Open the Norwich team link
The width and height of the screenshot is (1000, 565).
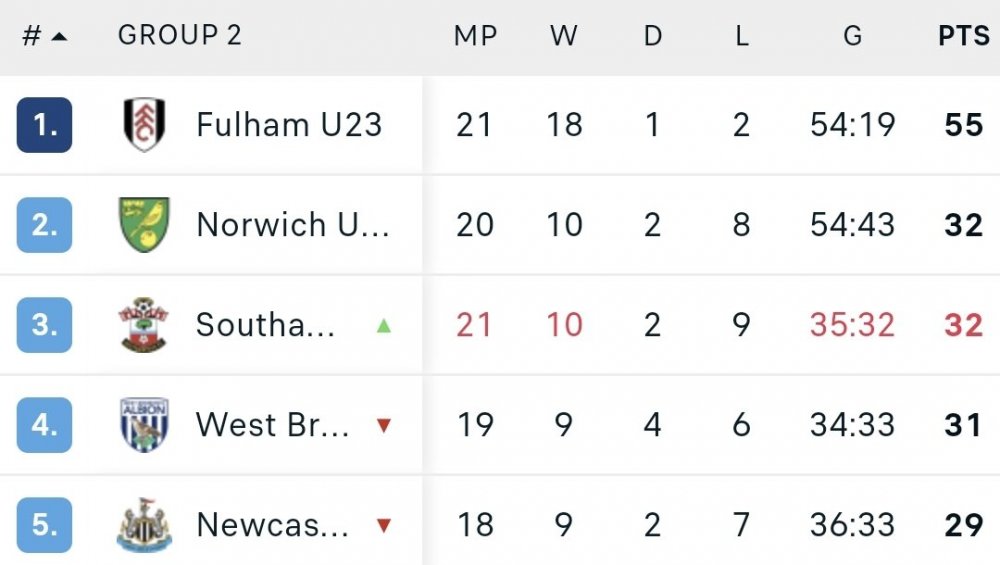pyautogui.click(x=292, y=225)
